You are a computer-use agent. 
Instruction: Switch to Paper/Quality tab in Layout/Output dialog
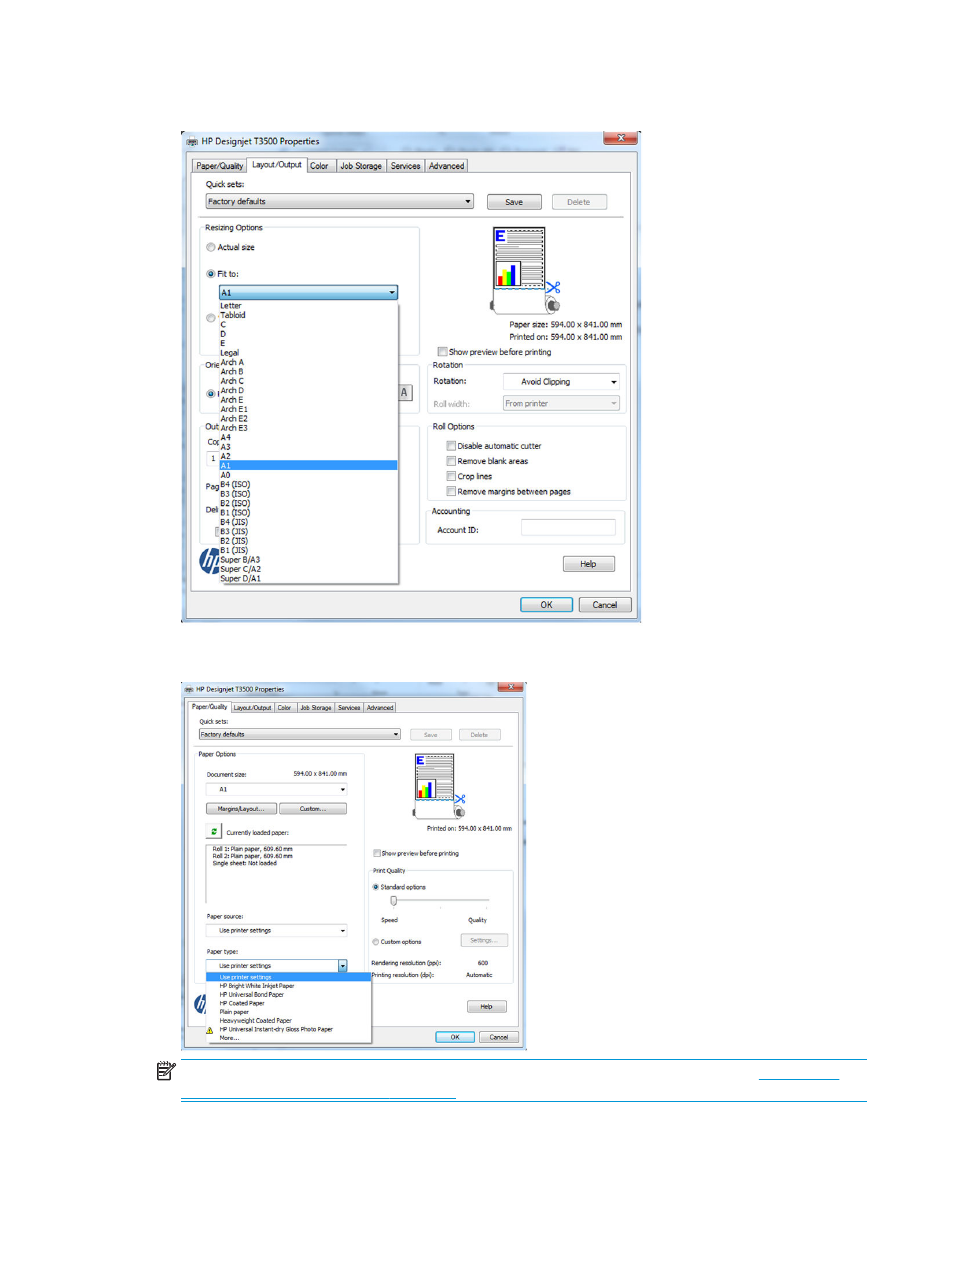pos(220,166)
